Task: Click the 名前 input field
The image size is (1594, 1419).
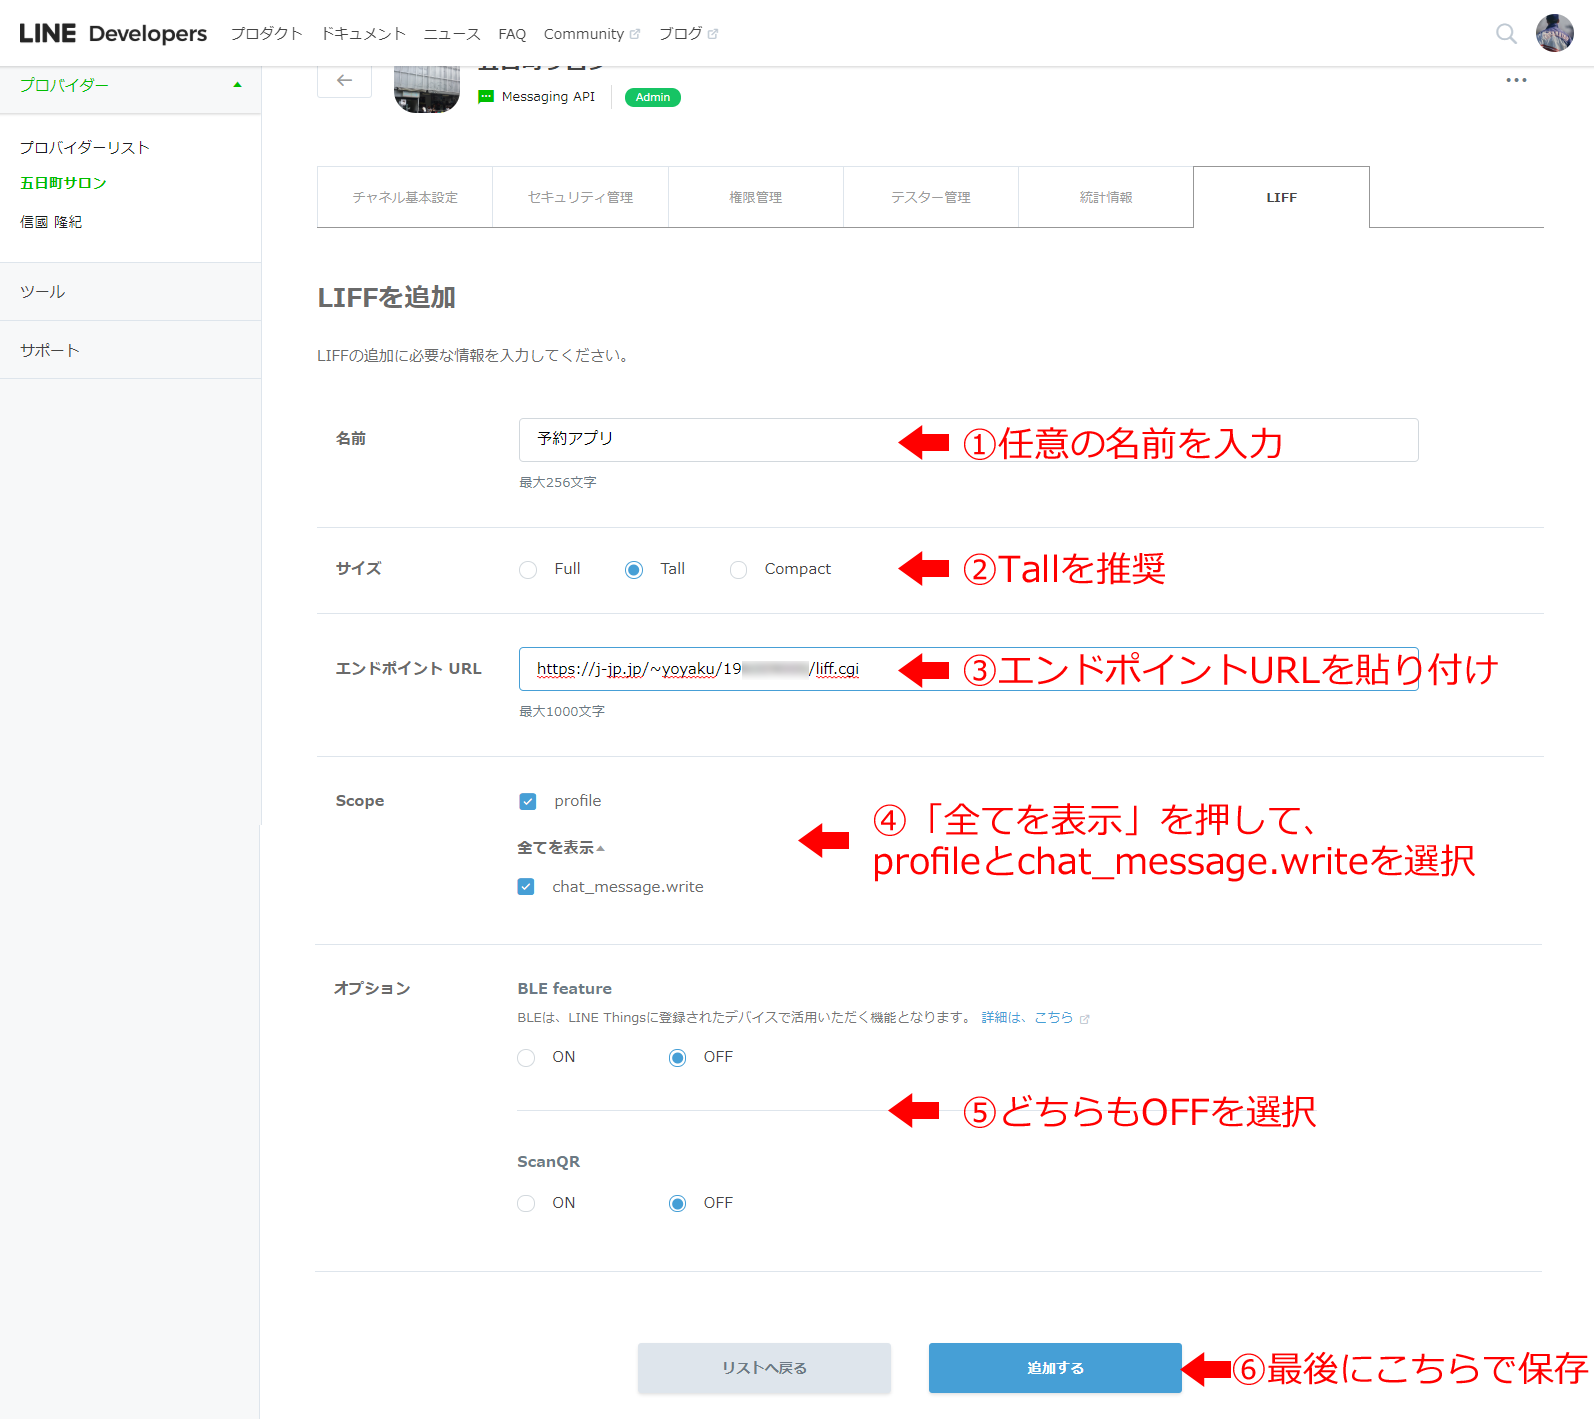Action: point(968,440)
